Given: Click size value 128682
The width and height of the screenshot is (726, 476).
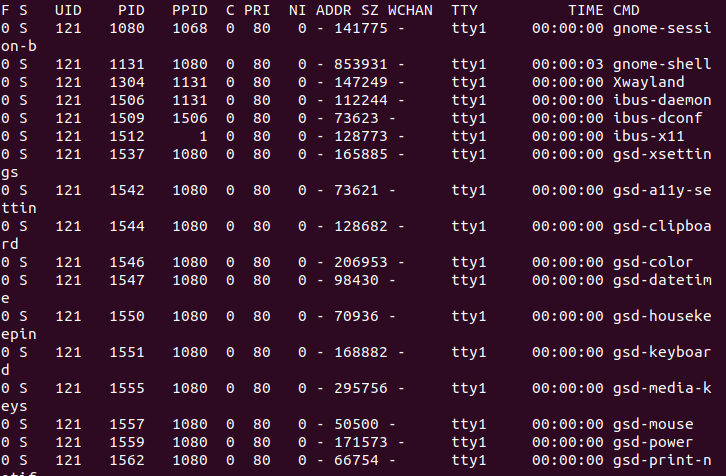Looking at the screenshot, I should 361,226.
